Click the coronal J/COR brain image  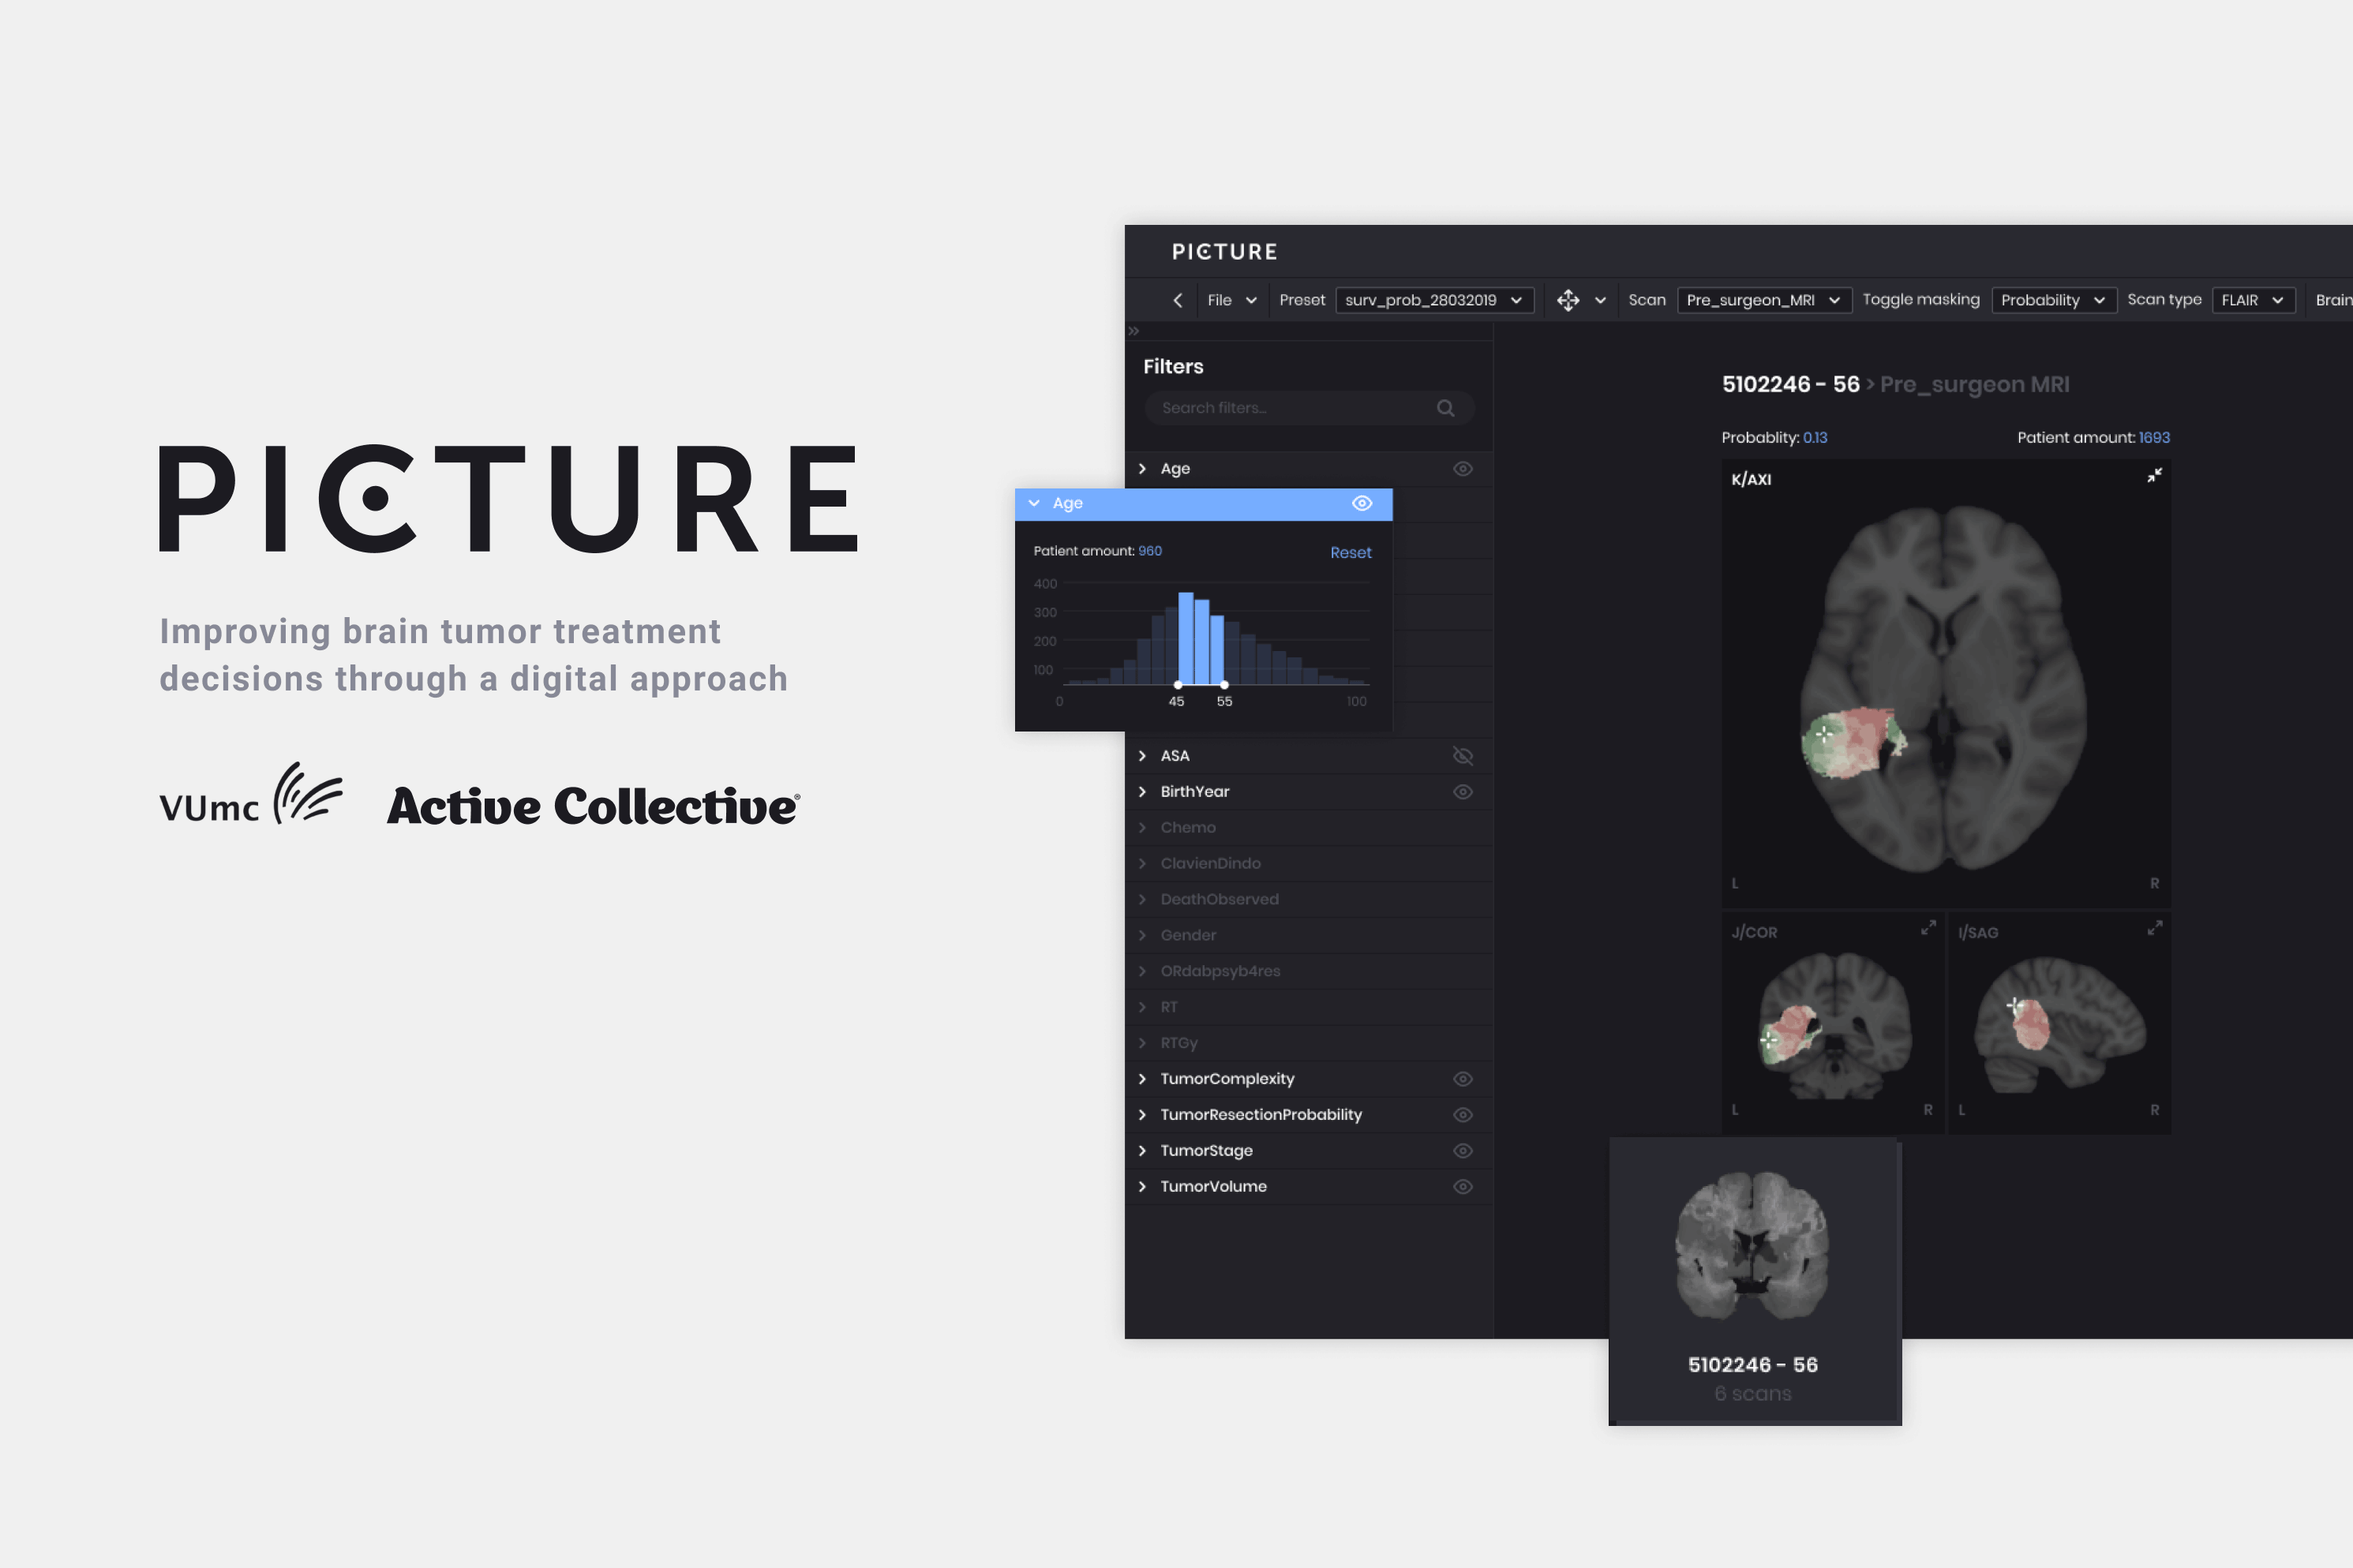pos(1836,1025)
